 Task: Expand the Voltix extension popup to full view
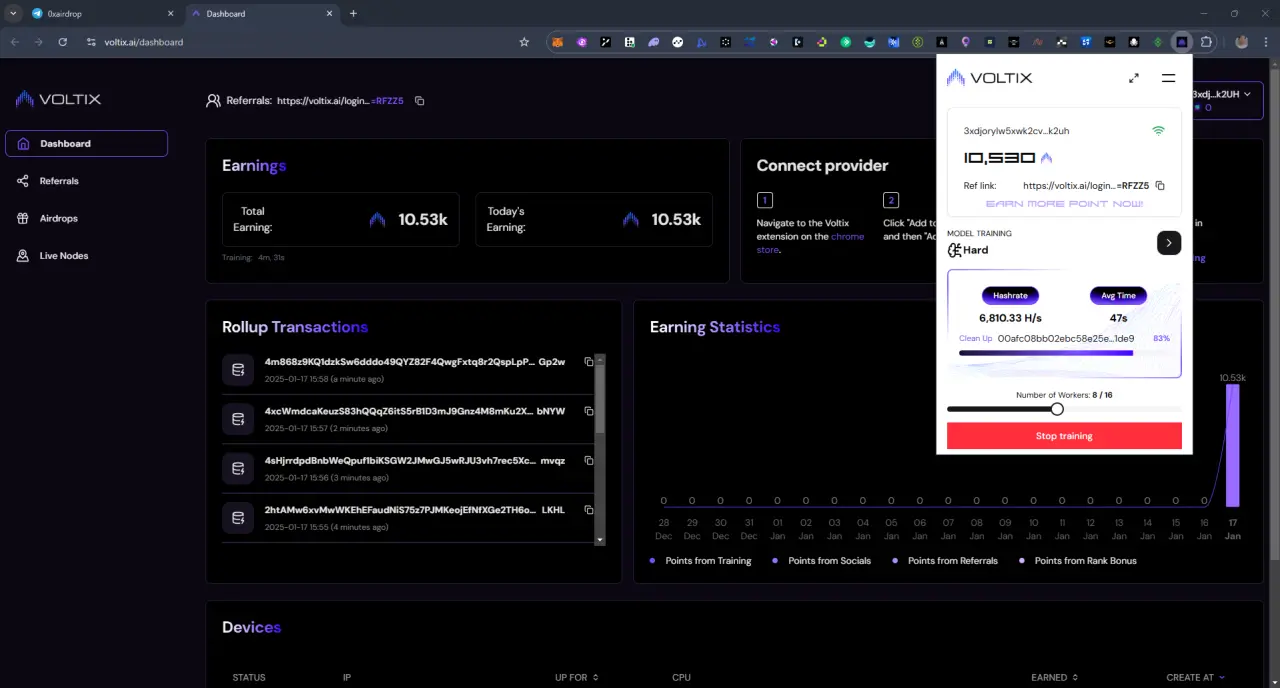point(1134,78)
